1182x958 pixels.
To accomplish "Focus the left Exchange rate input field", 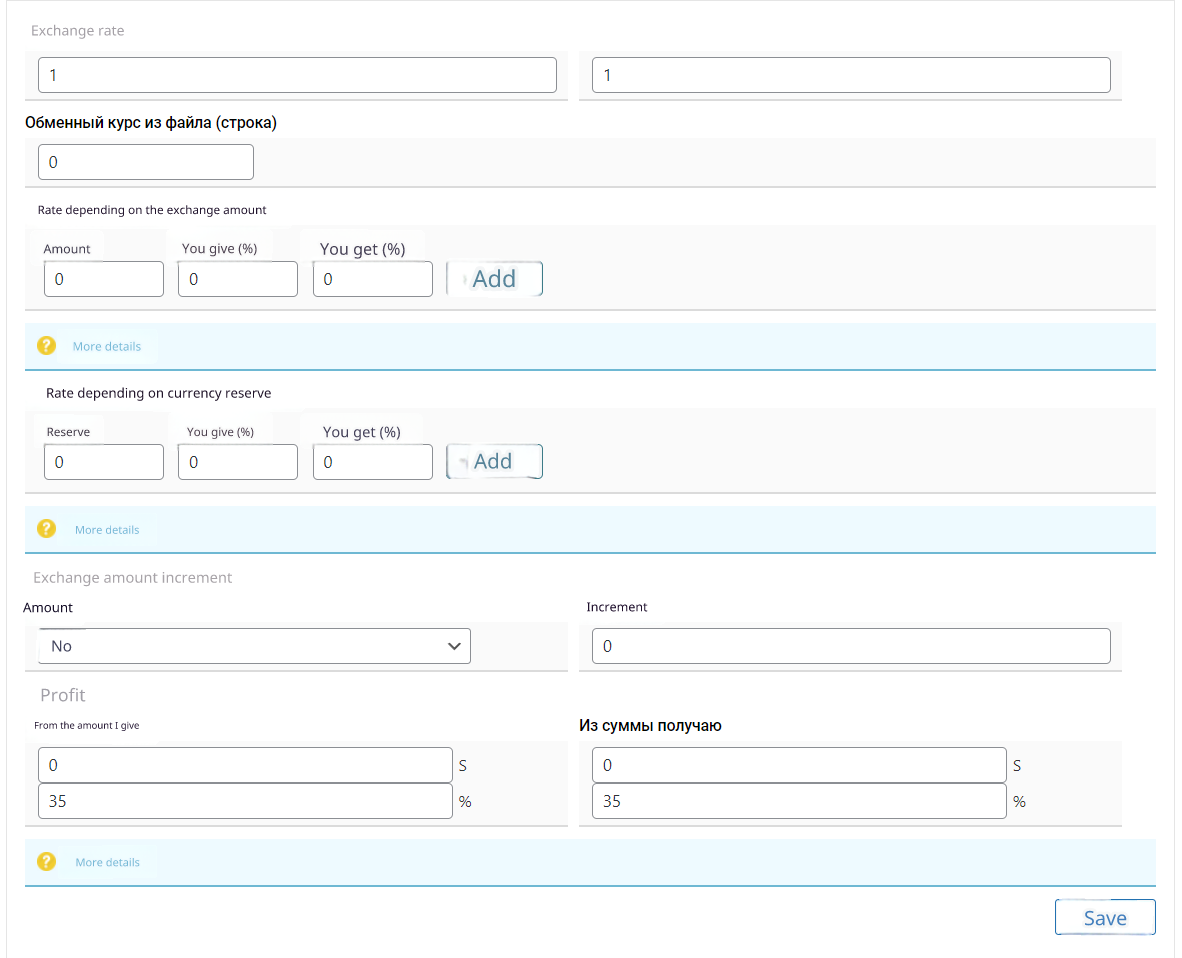I will pos(297,75).
